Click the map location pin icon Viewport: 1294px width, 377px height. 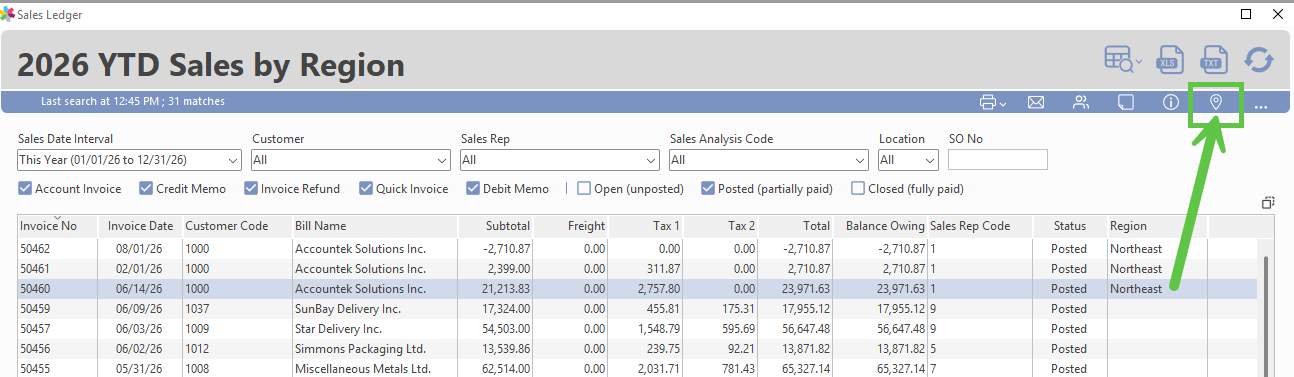point(1216,102)
